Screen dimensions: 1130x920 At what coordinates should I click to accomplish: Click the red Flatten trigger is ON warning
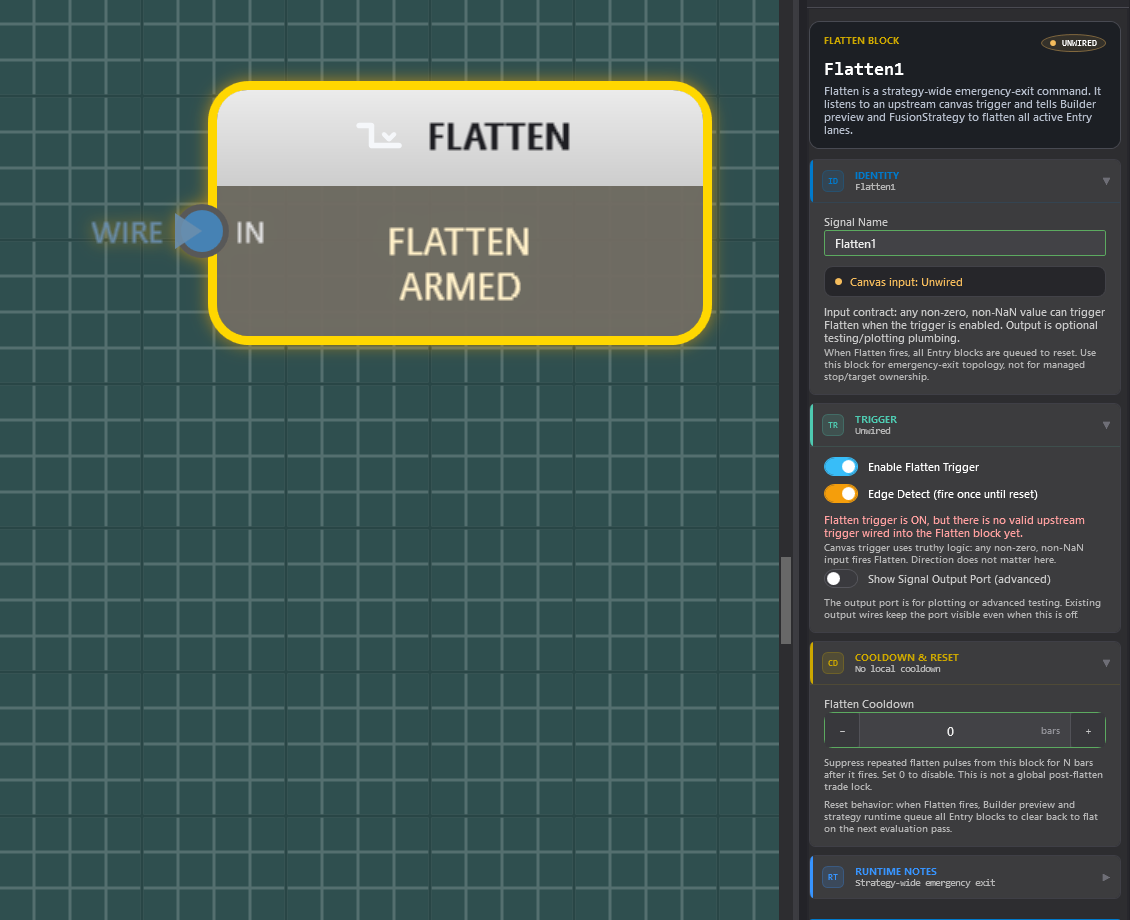pos(953,527)
